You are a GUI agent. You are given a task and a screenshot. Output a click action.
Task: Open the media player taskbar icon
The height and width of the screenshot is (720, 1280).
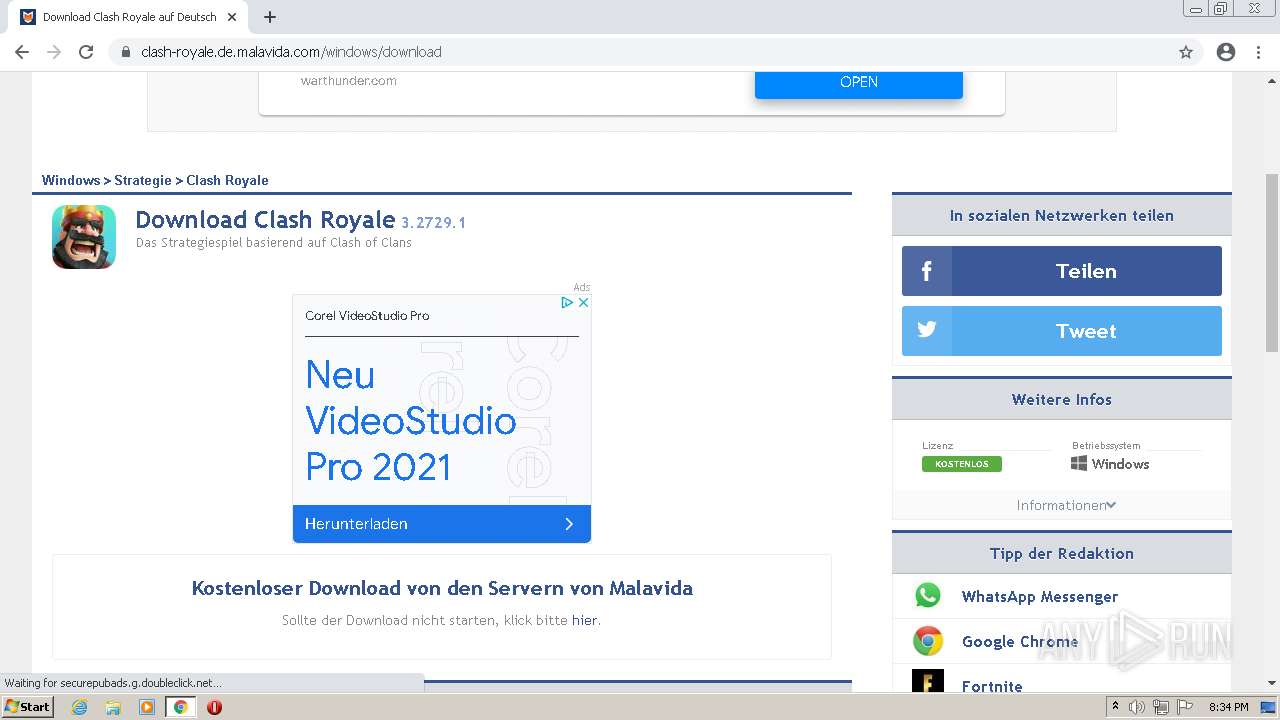[x=147, y=707]
